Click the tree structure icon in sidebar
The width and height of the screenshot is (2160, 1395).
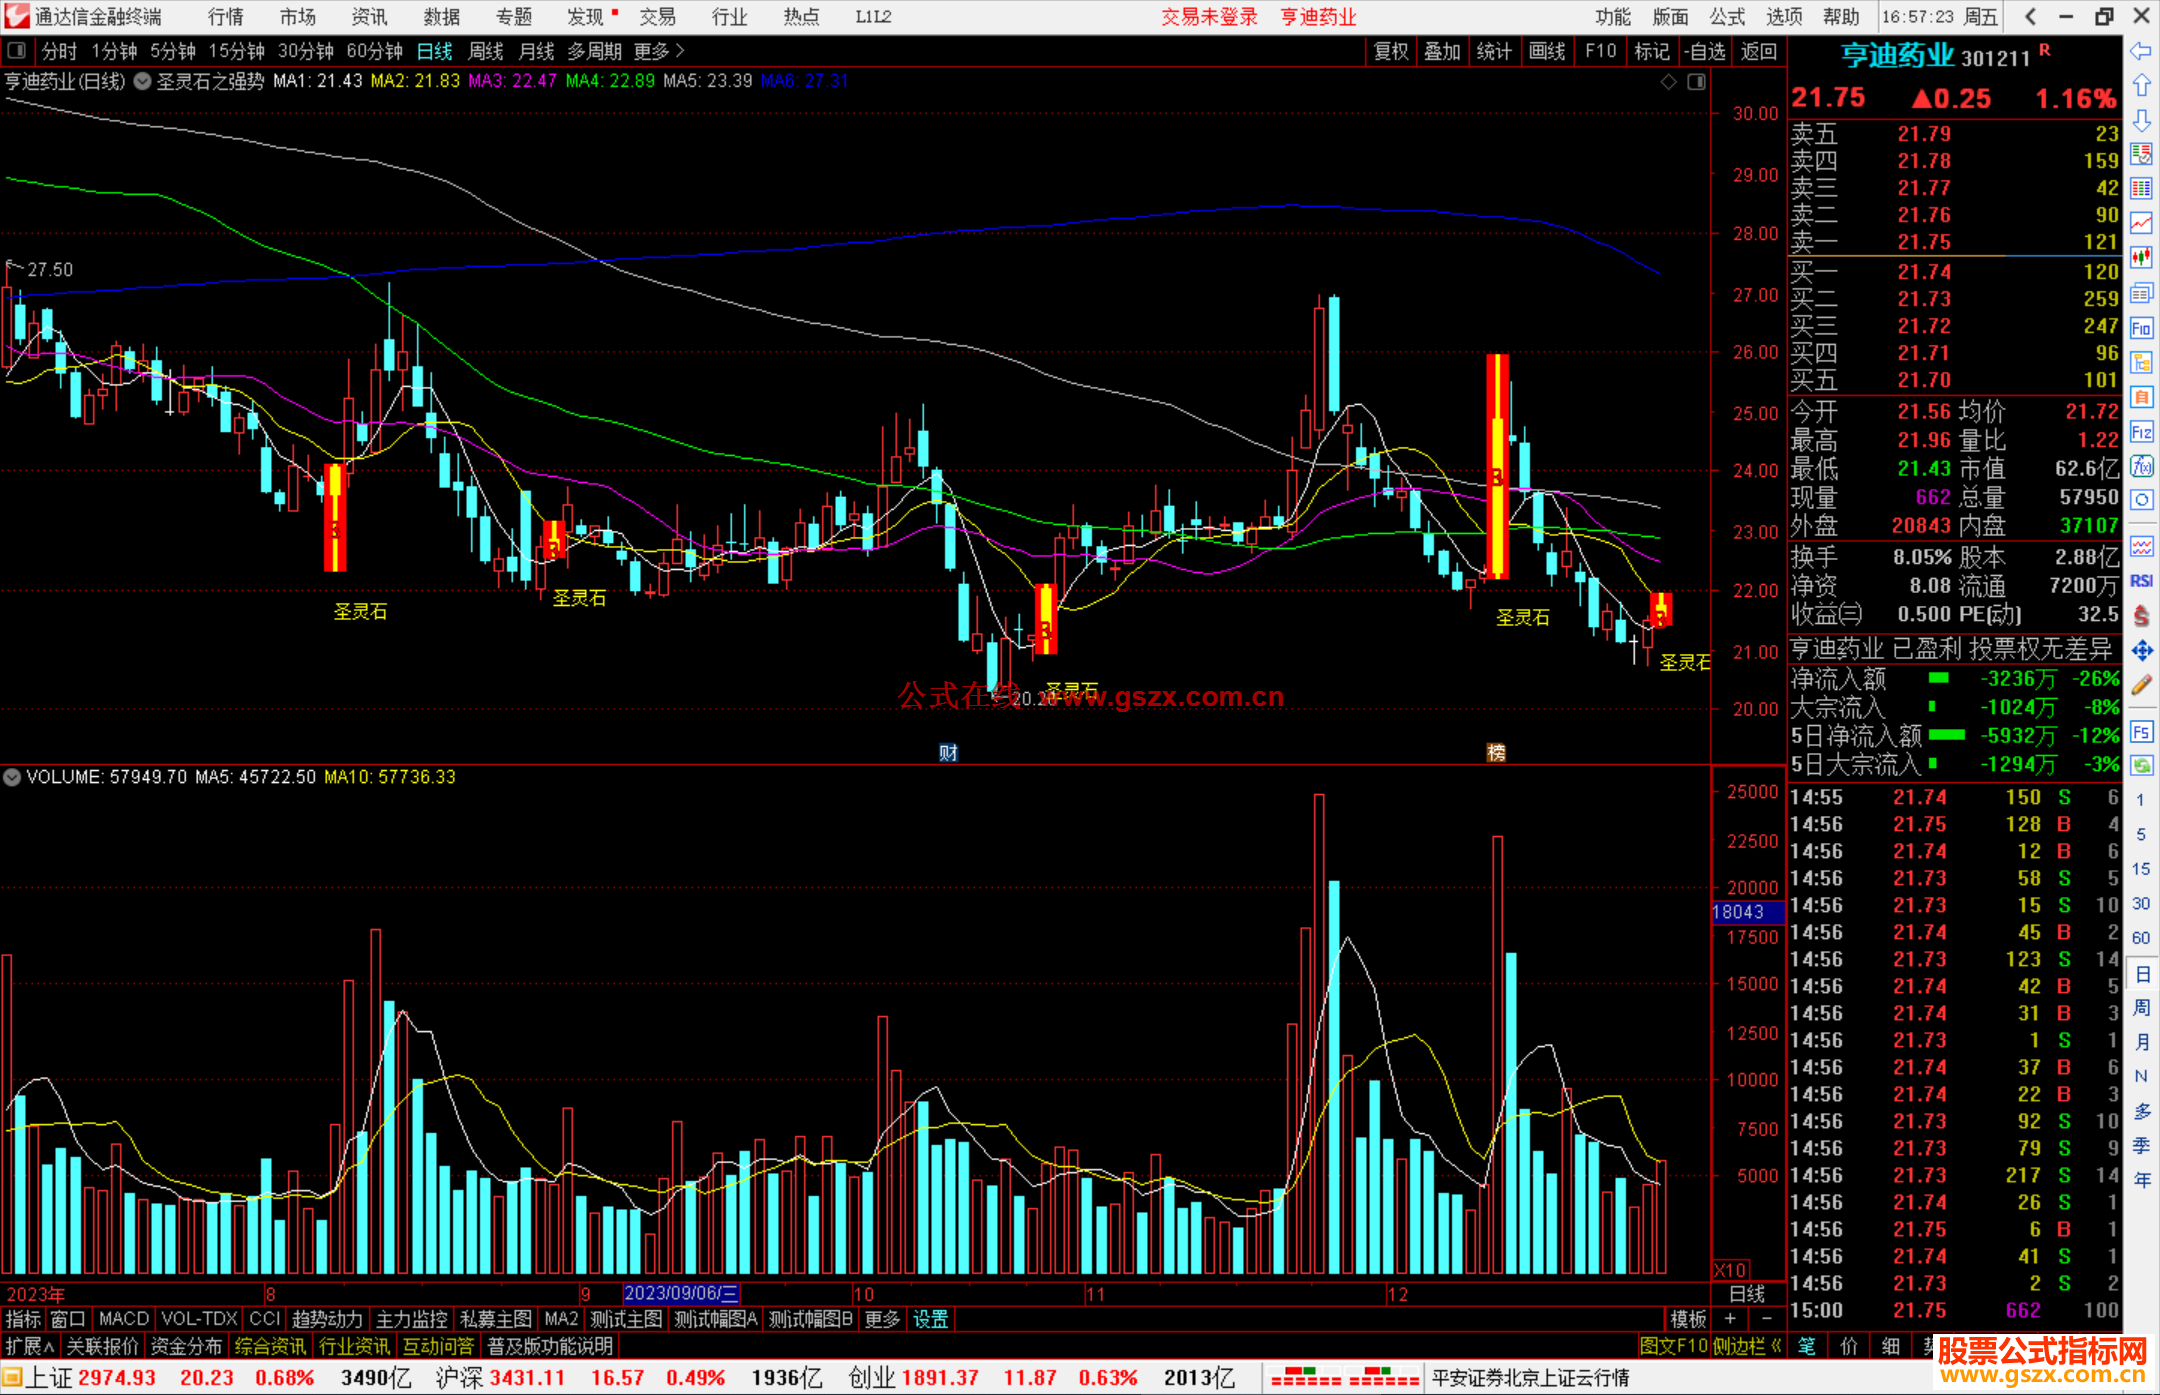(2141, 362)
